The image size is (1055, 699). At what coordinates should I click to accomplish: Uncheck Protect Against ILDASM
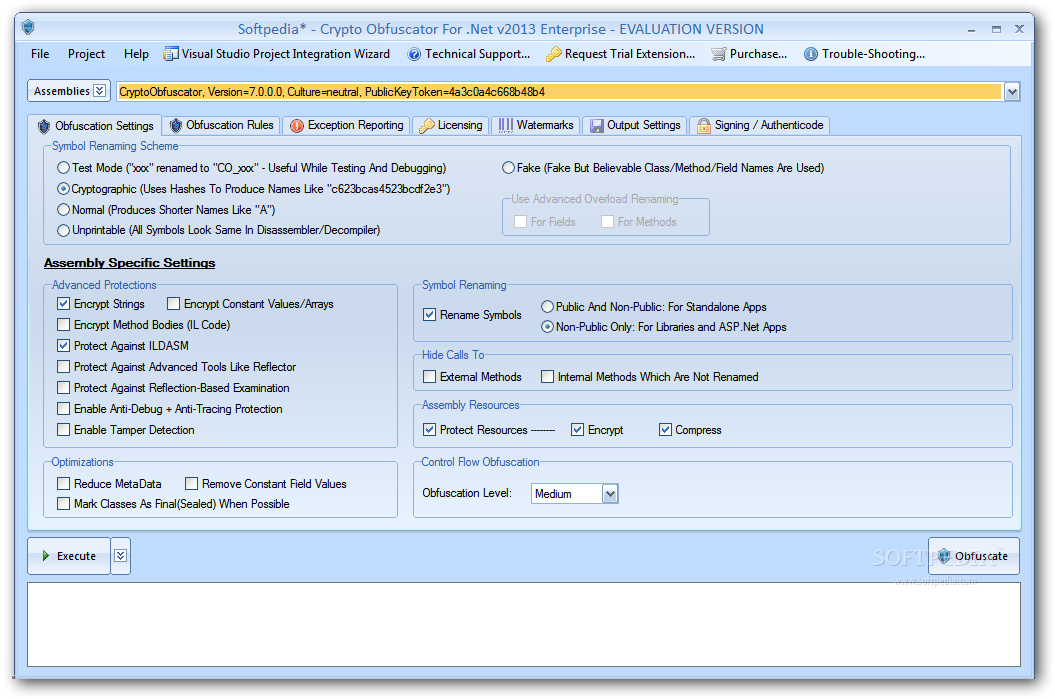point(63,346)
